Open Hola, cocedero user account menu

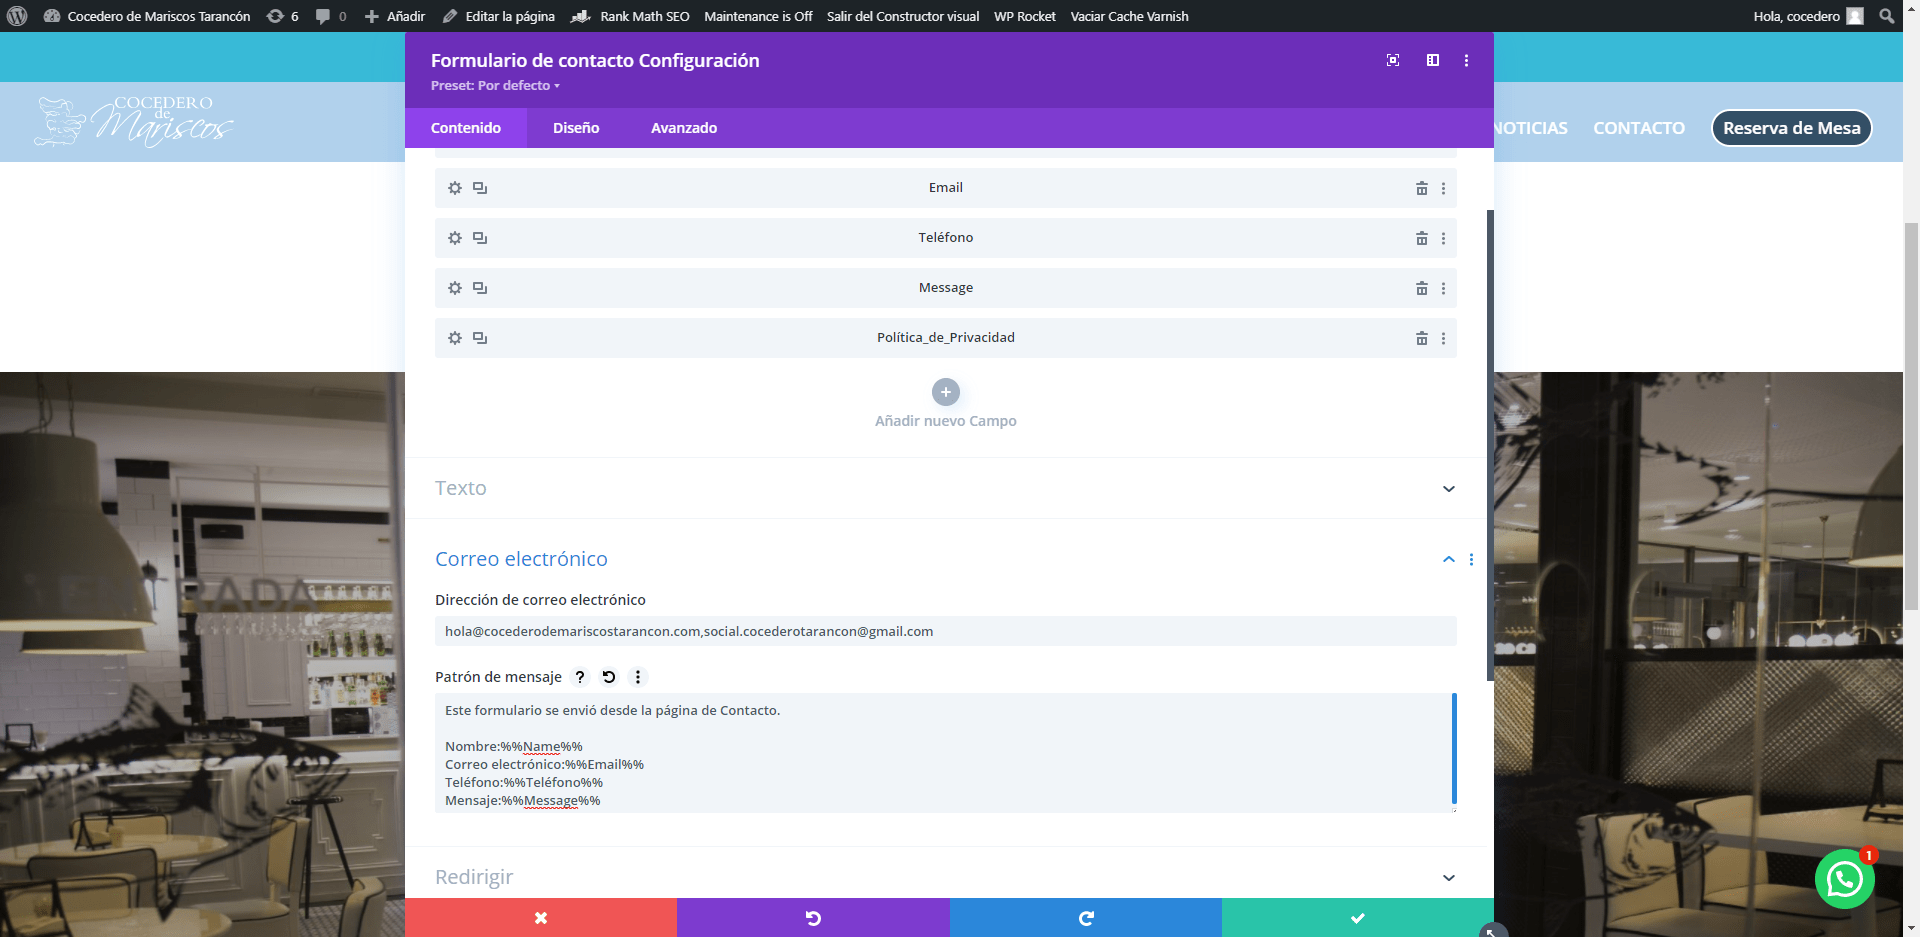(x=1808, y=16)
